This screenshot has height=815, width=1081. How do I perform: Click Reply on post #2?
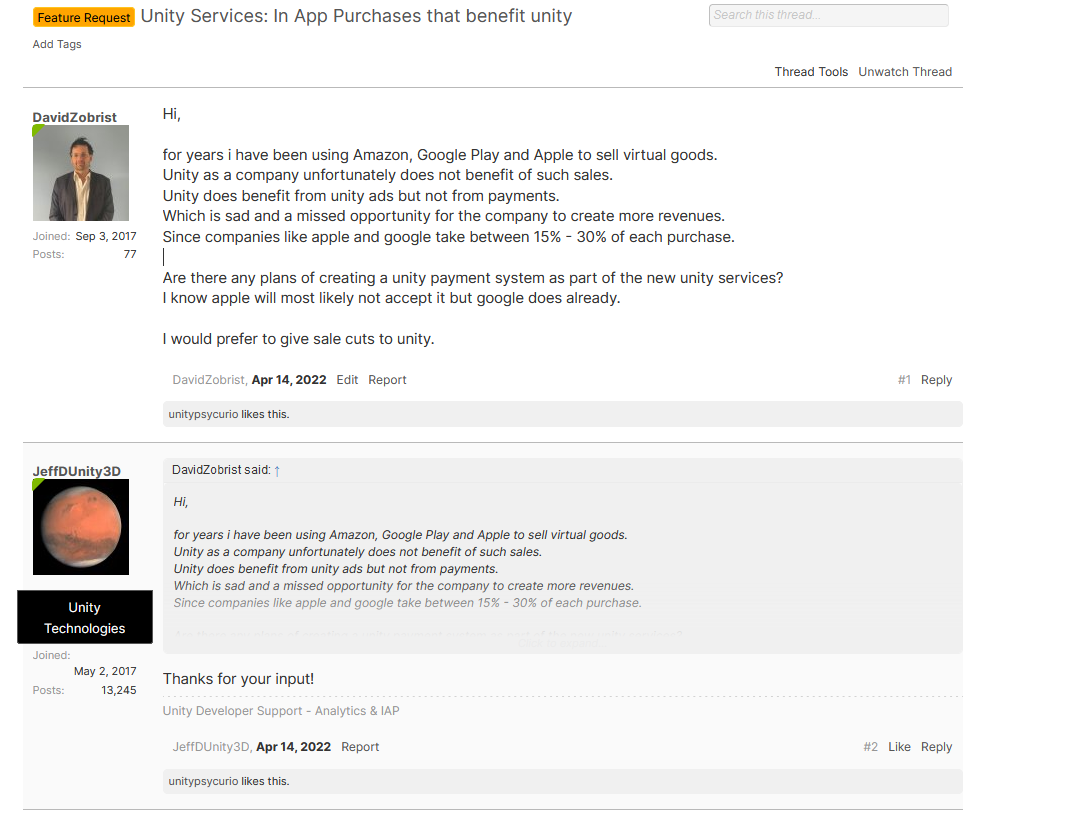tap(936, 747)
